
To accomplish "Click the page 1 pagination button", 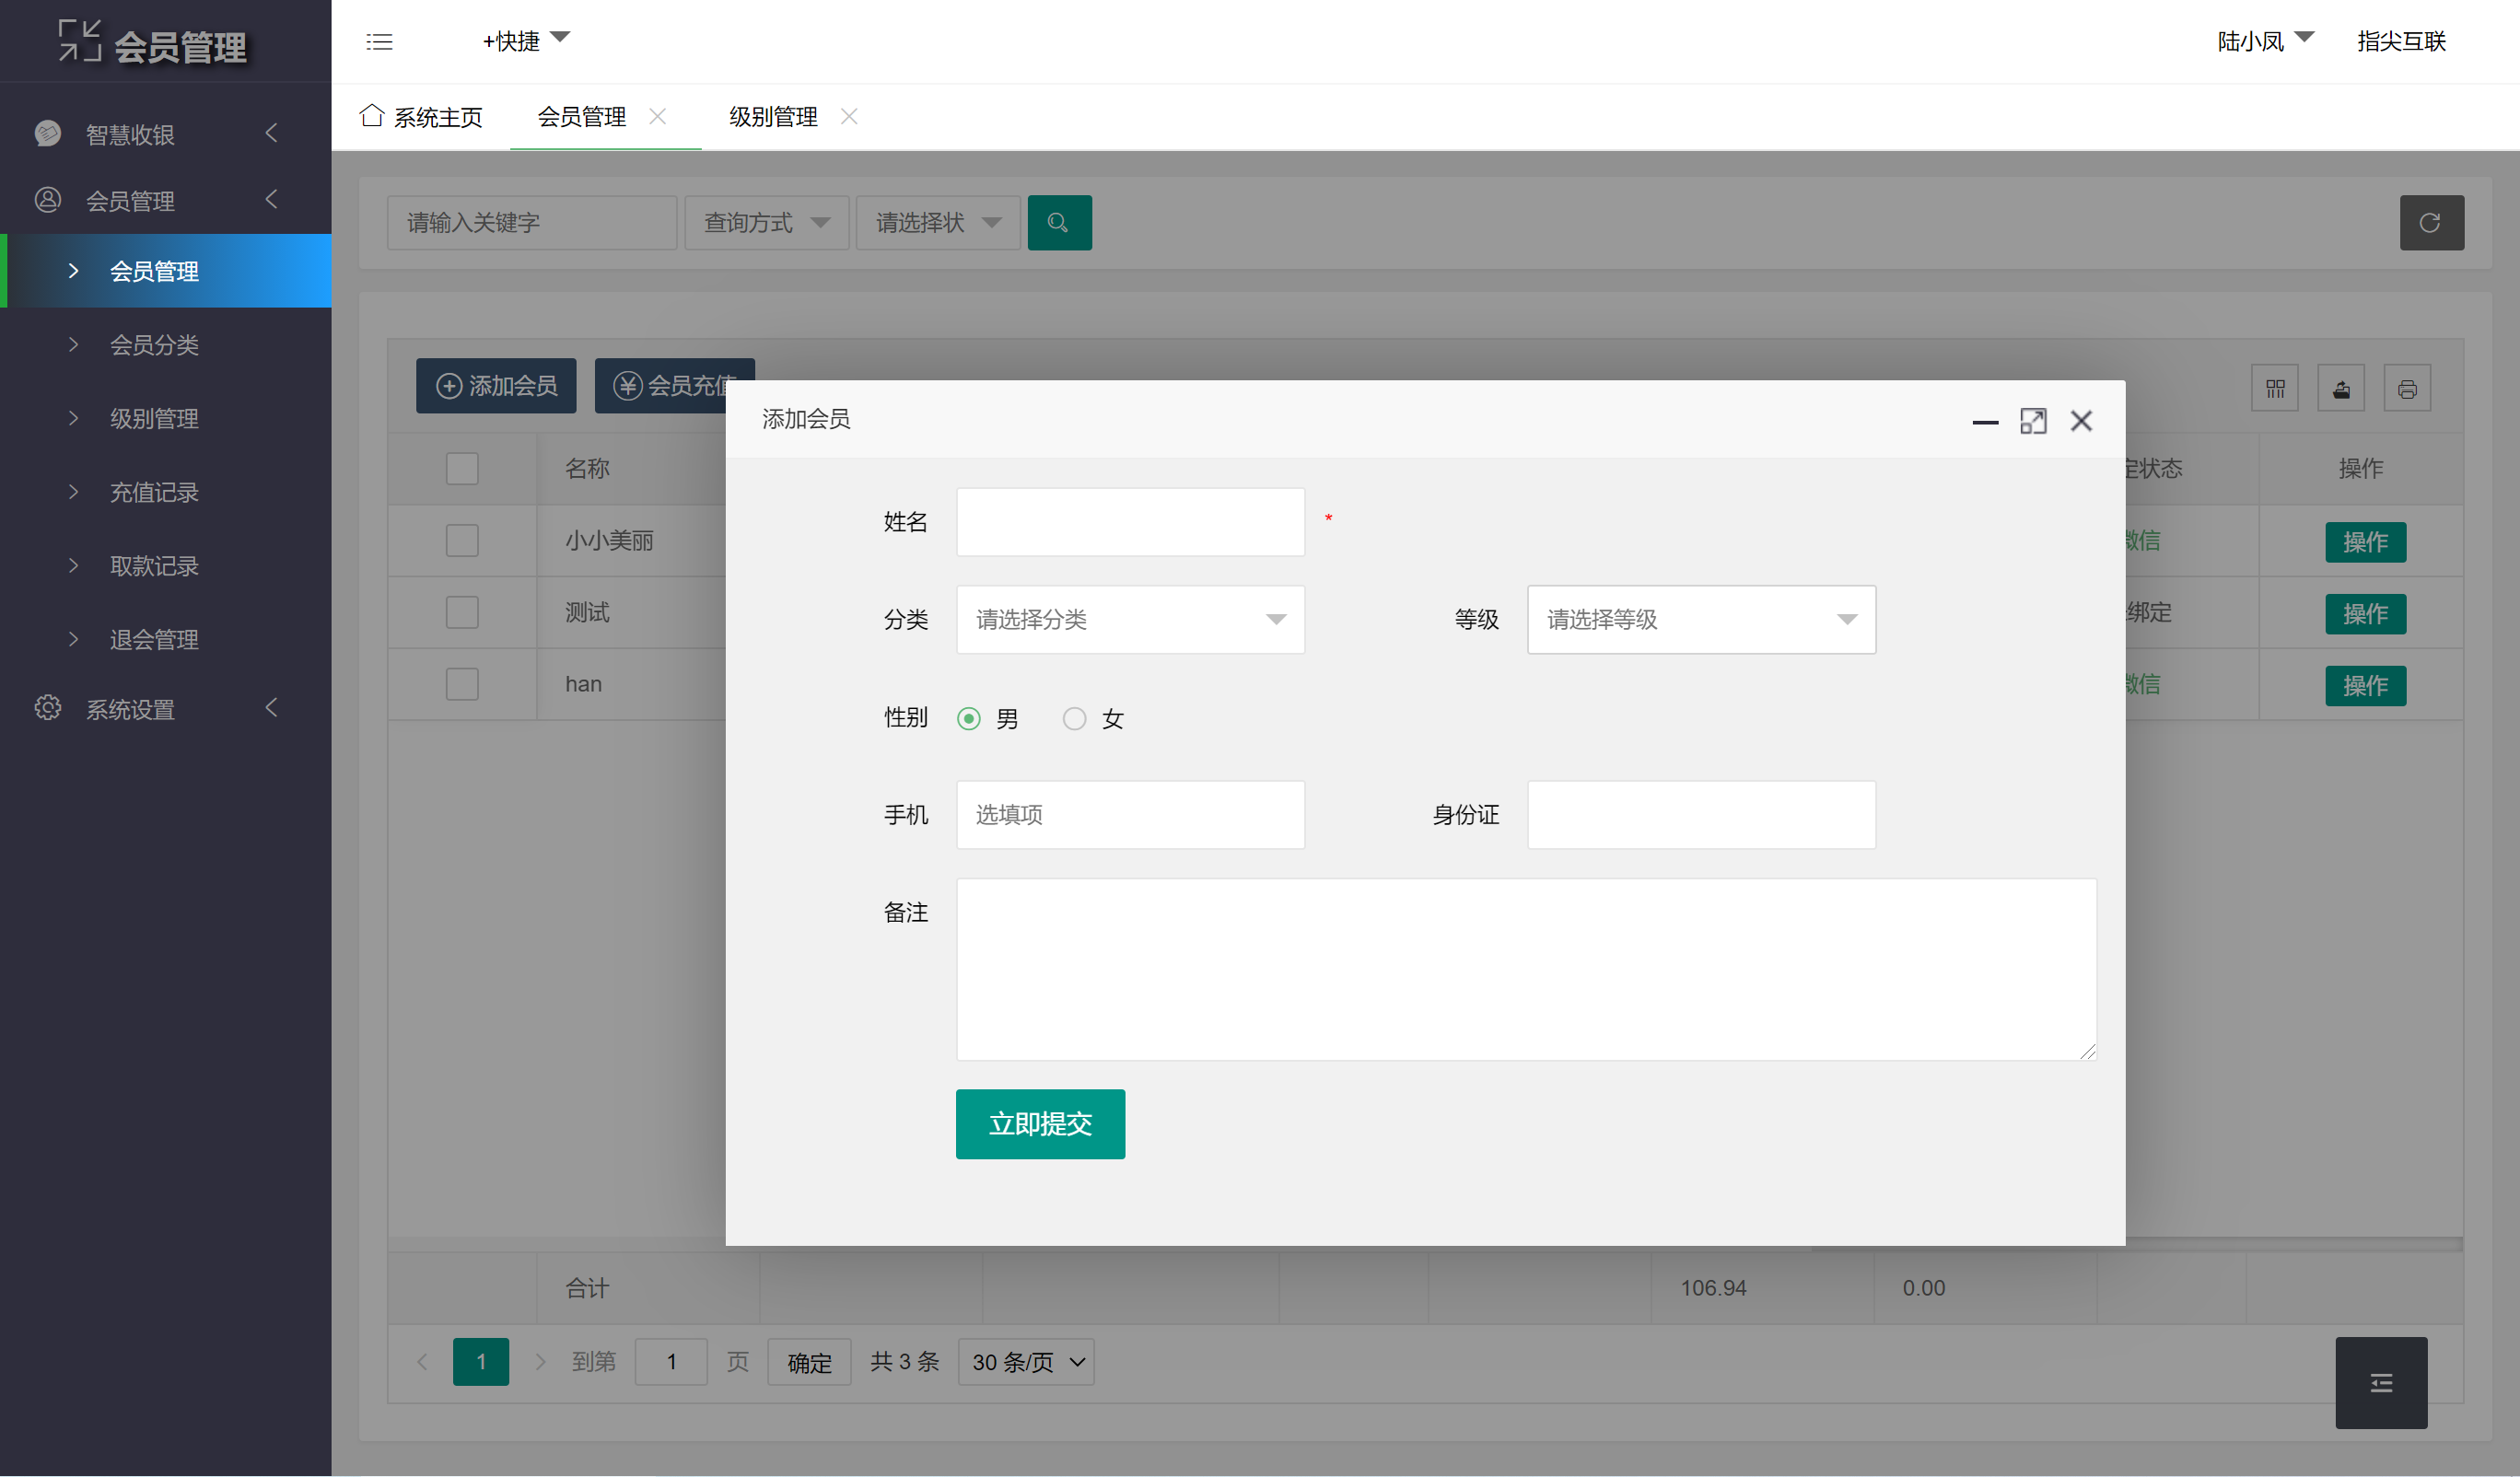I will (481, 1361).
